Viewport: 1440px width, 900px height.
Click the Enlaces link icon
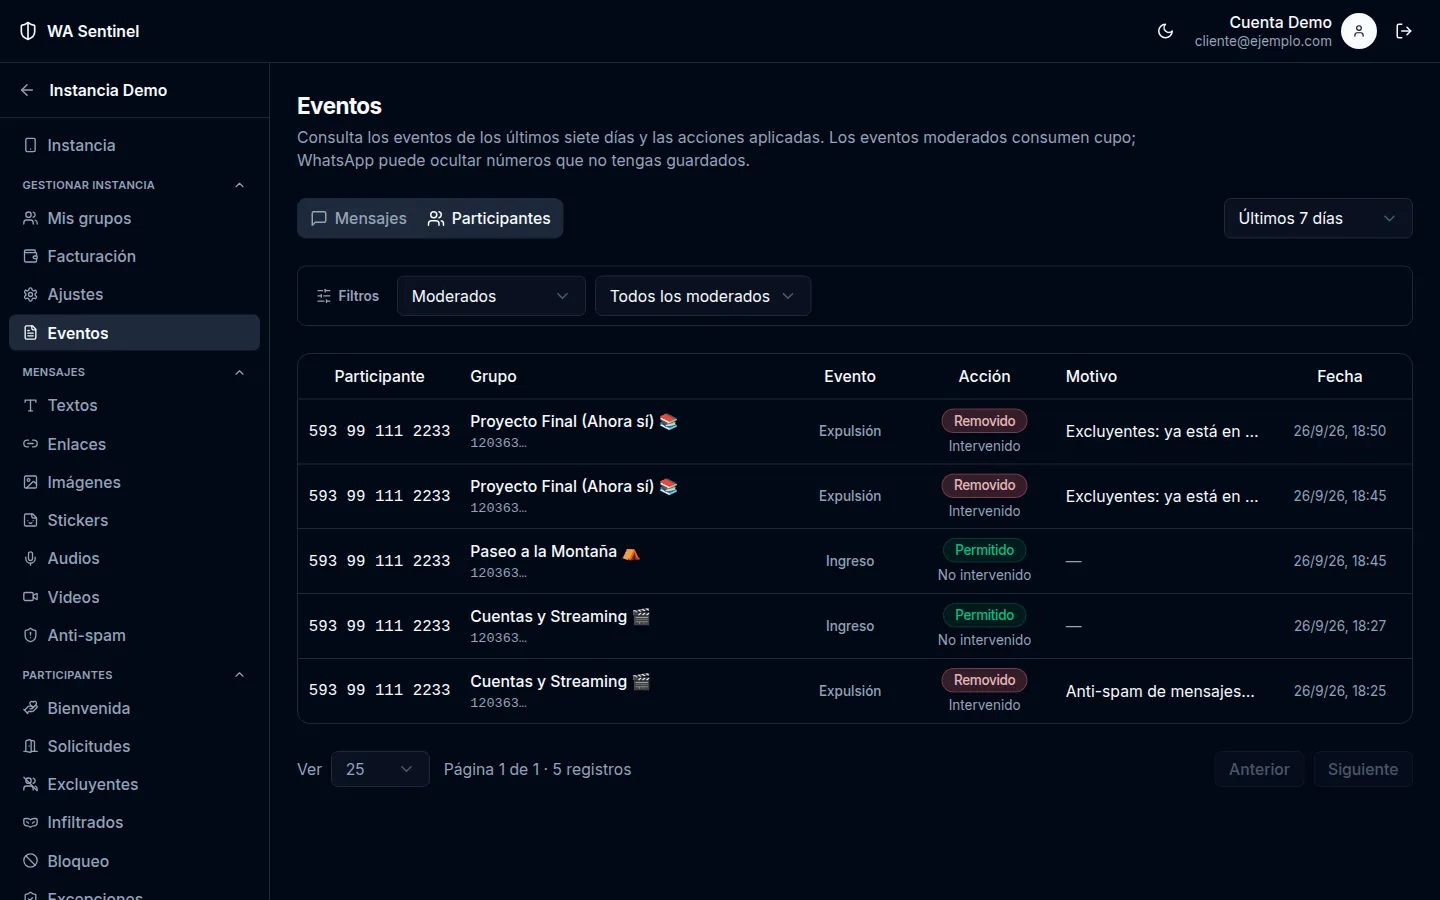click(x=30, y=444)
